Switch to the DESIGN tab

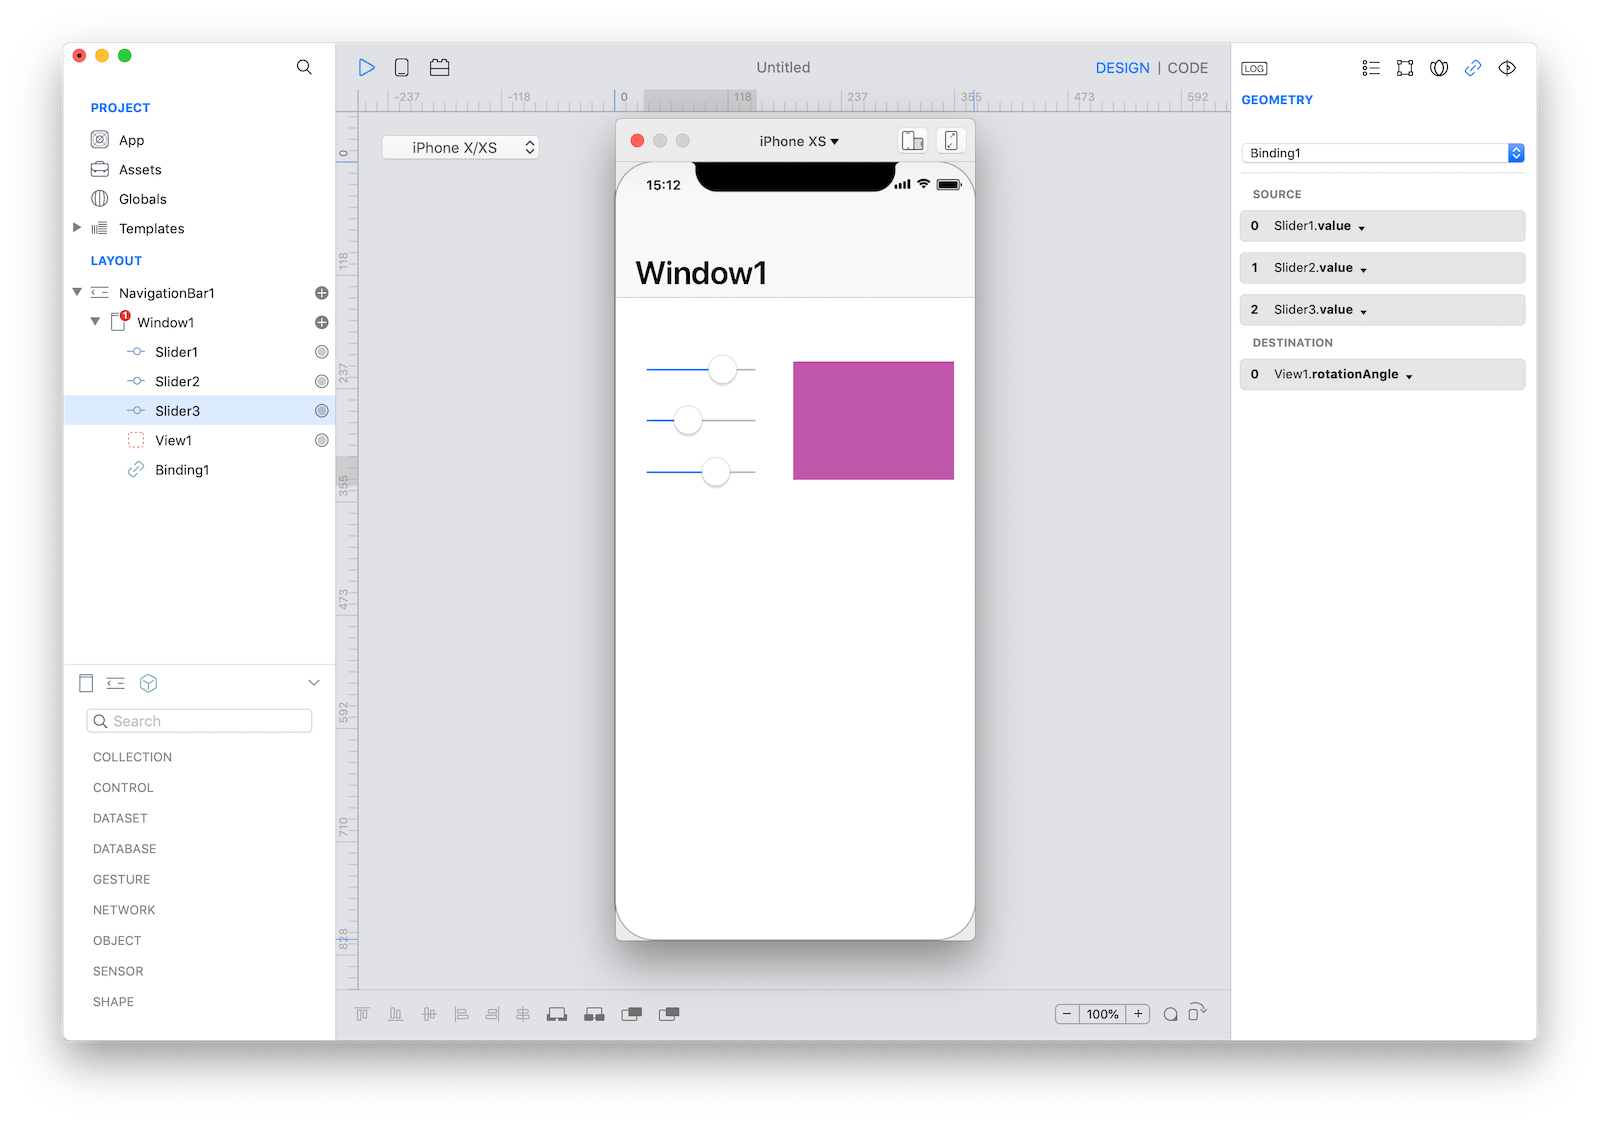pyautogui.click(x=1122, y=68)
